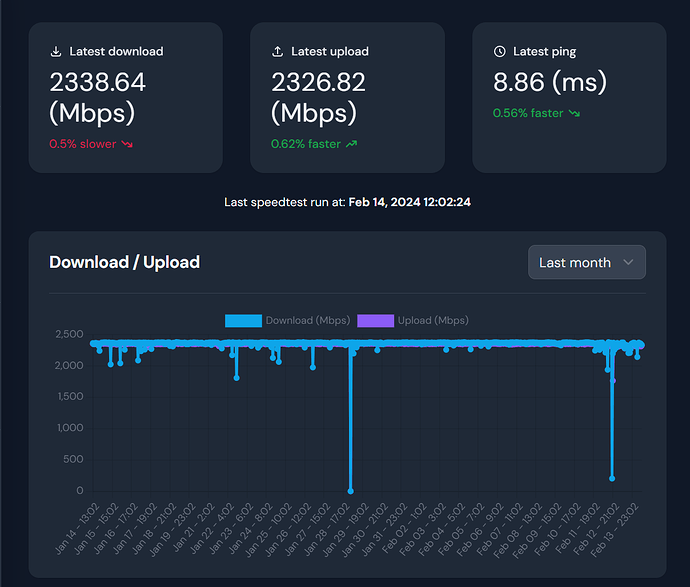Click the Download / Upload chart heading
The width and height of the screenshot is (690, 587).
pyautogui.click(x=124, y=262)
